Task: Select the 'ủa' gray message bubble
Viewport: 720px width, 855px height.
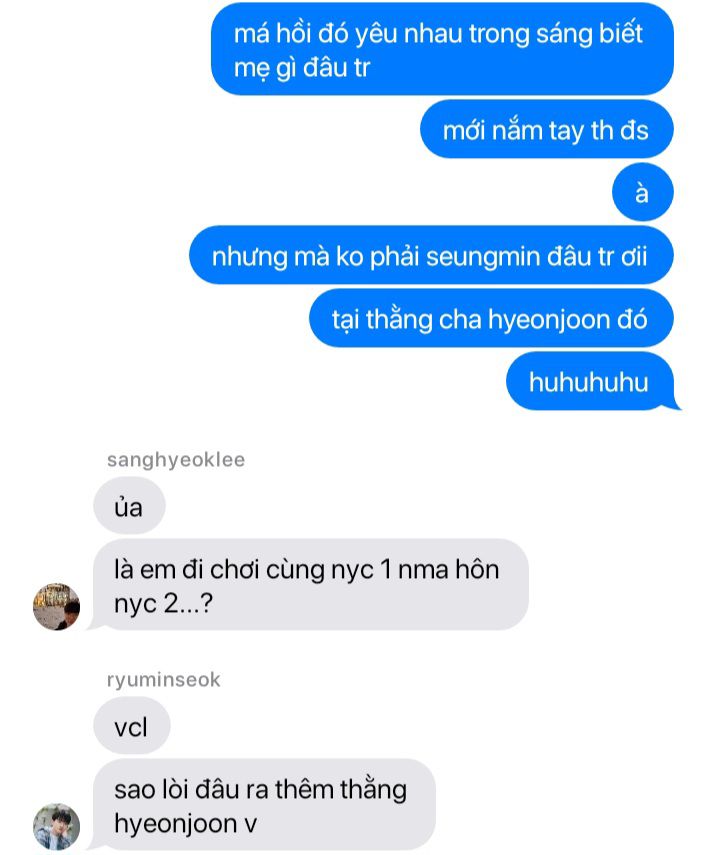Action: click(x=129, y=506)
